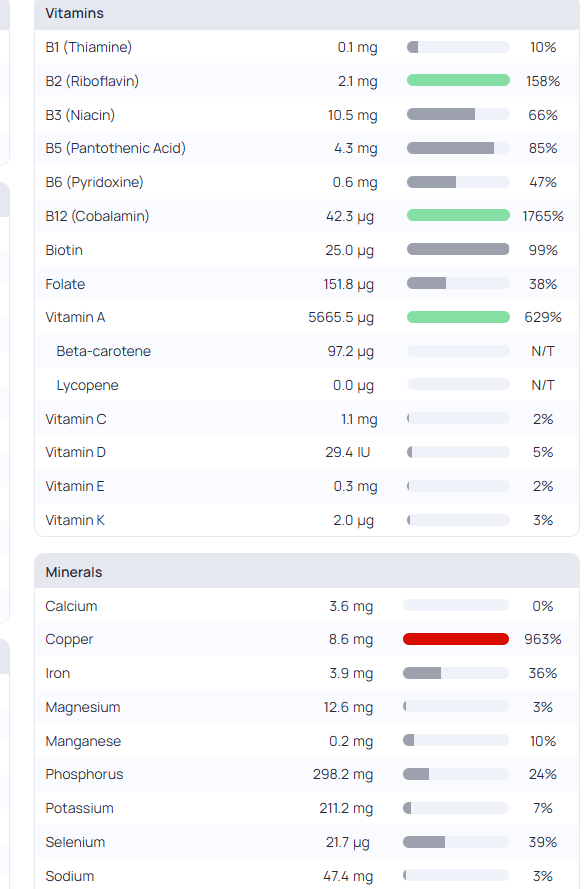Click the Selenium progress bar
The width and height of the screenshot is (588, 889).
[x=456, y=842]
